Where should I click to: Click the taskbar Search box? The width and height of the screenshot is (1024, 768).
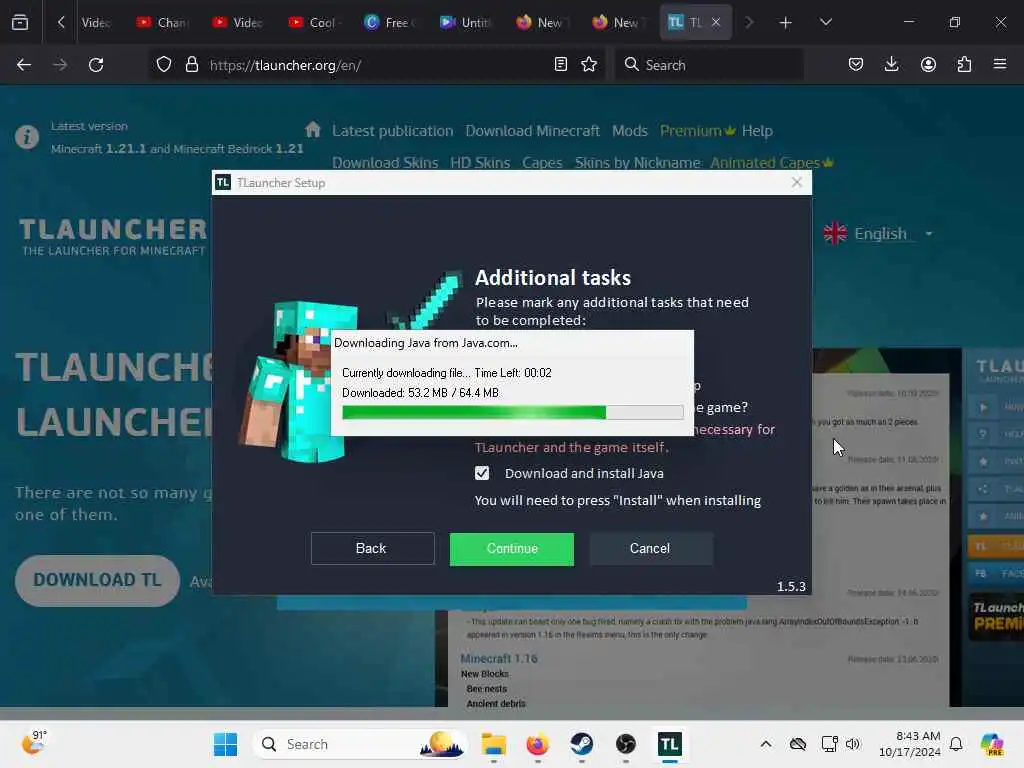pyautogui.click(x=360, y=744)
